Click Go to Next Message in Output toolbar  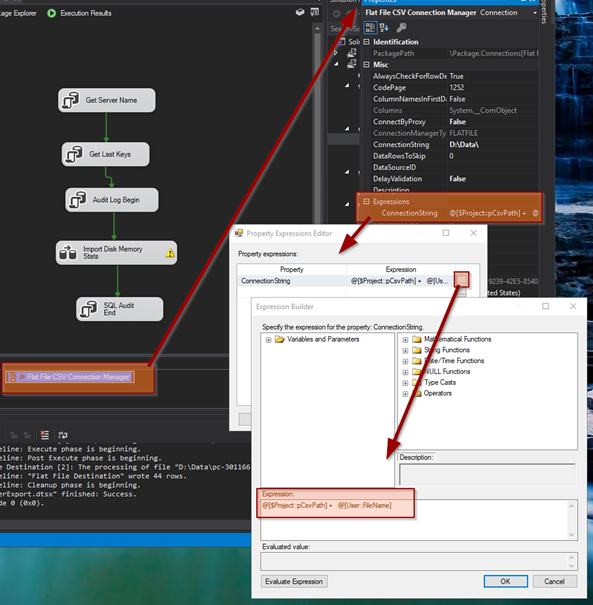[27, 435]
